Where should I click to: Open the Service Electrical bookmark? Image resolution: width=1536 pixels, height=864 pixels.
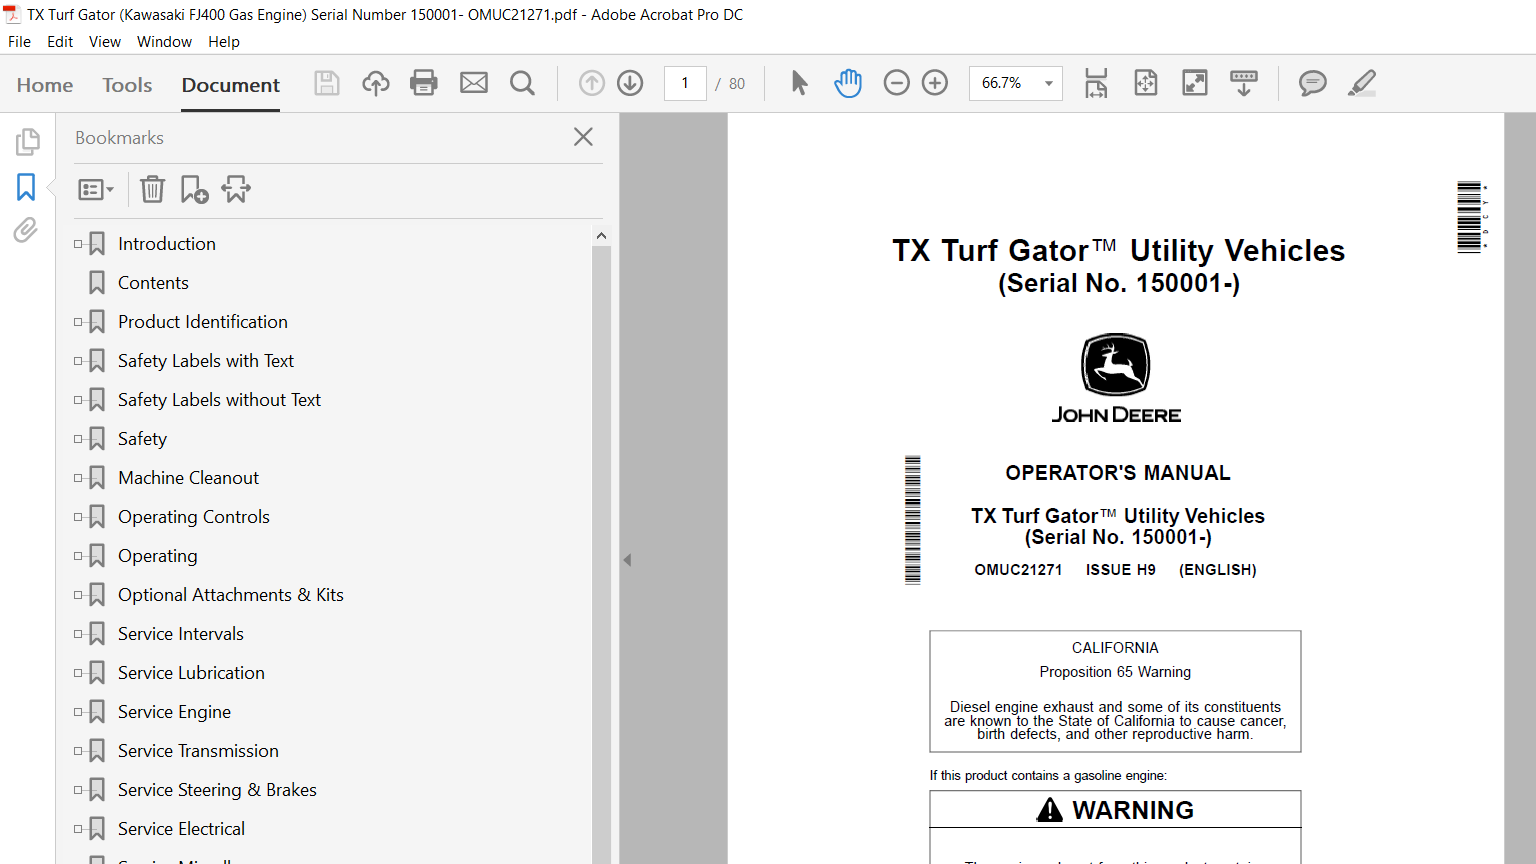click(181, 829)
